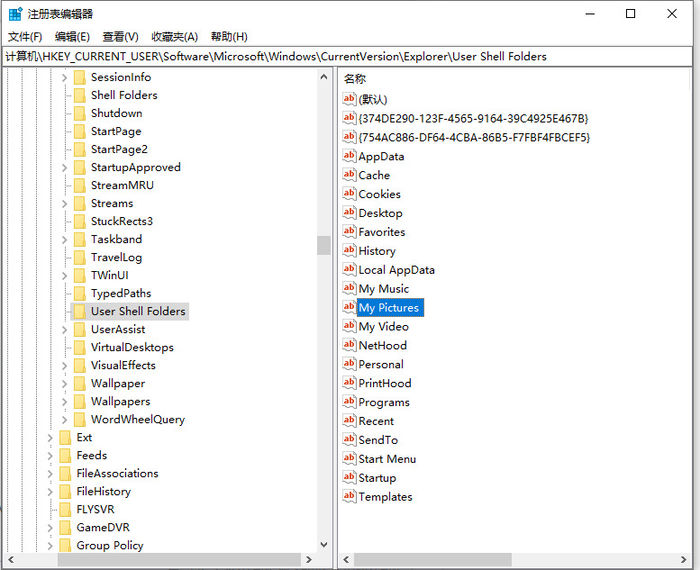700x570 pixels.
Task: Select the Shutdown key folder icon
Action: [79, 113]
